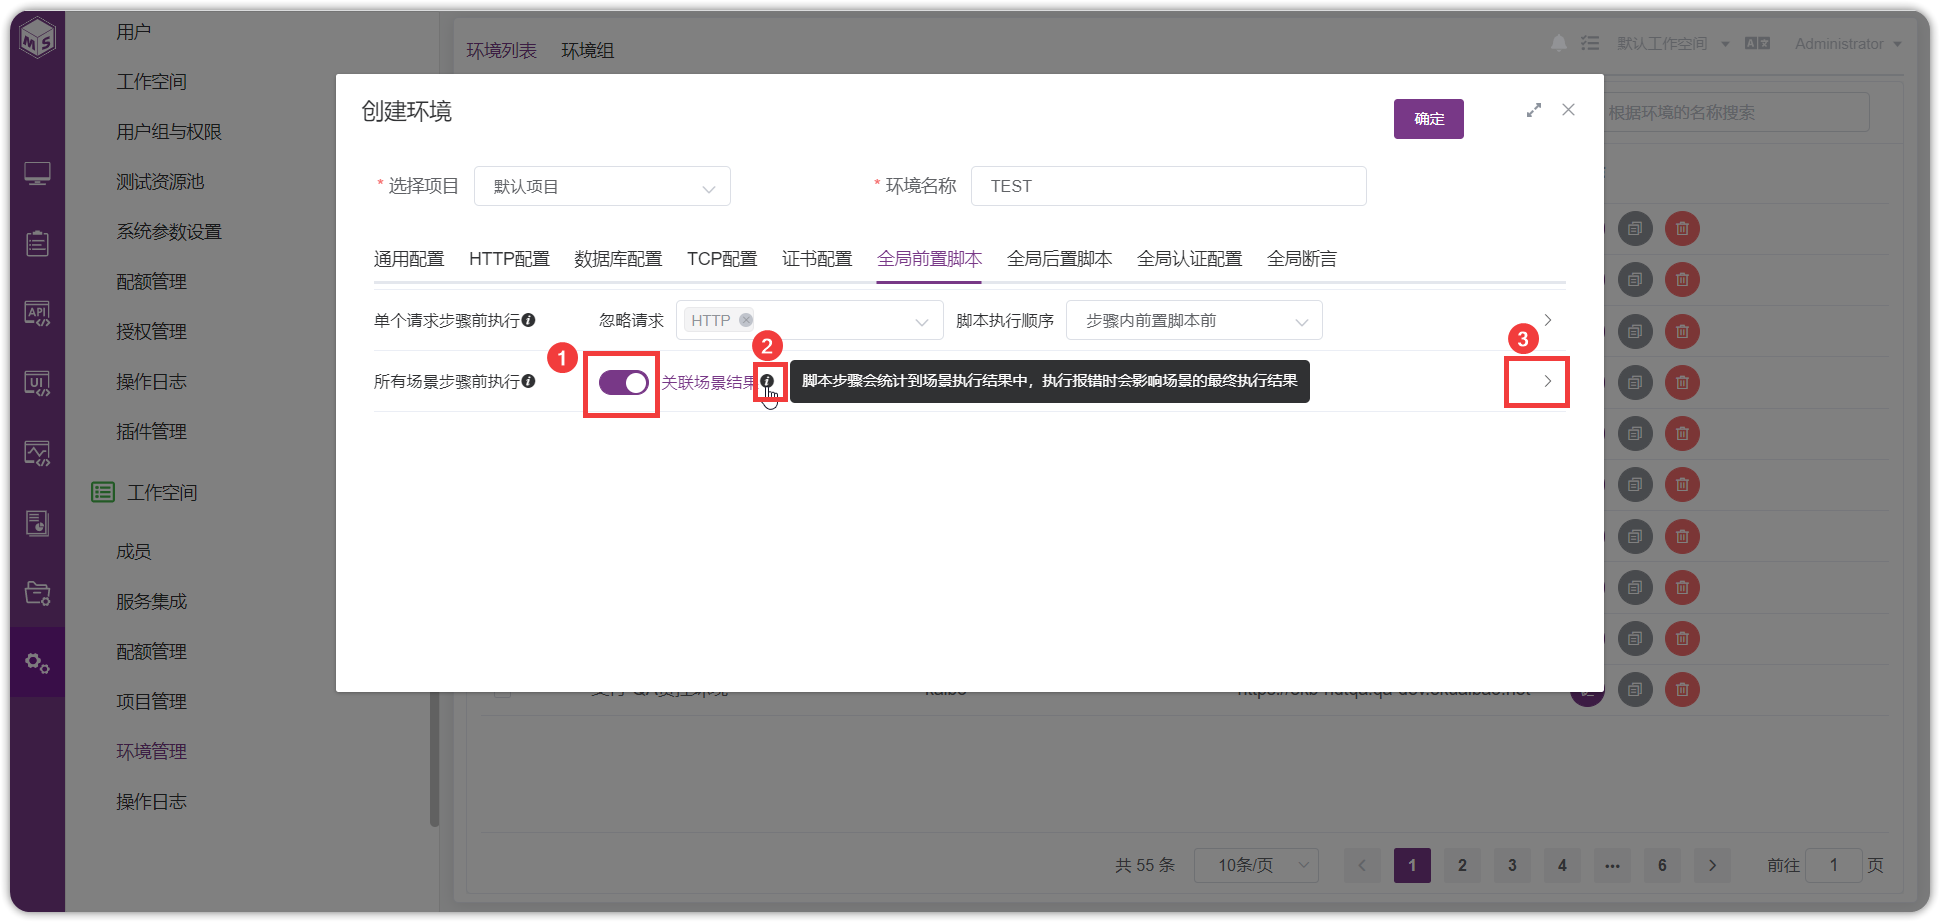Open the 全局后置脚本 tab
The height and width of the screenshot is (922, 1940).
click(x=1059, y=259)
